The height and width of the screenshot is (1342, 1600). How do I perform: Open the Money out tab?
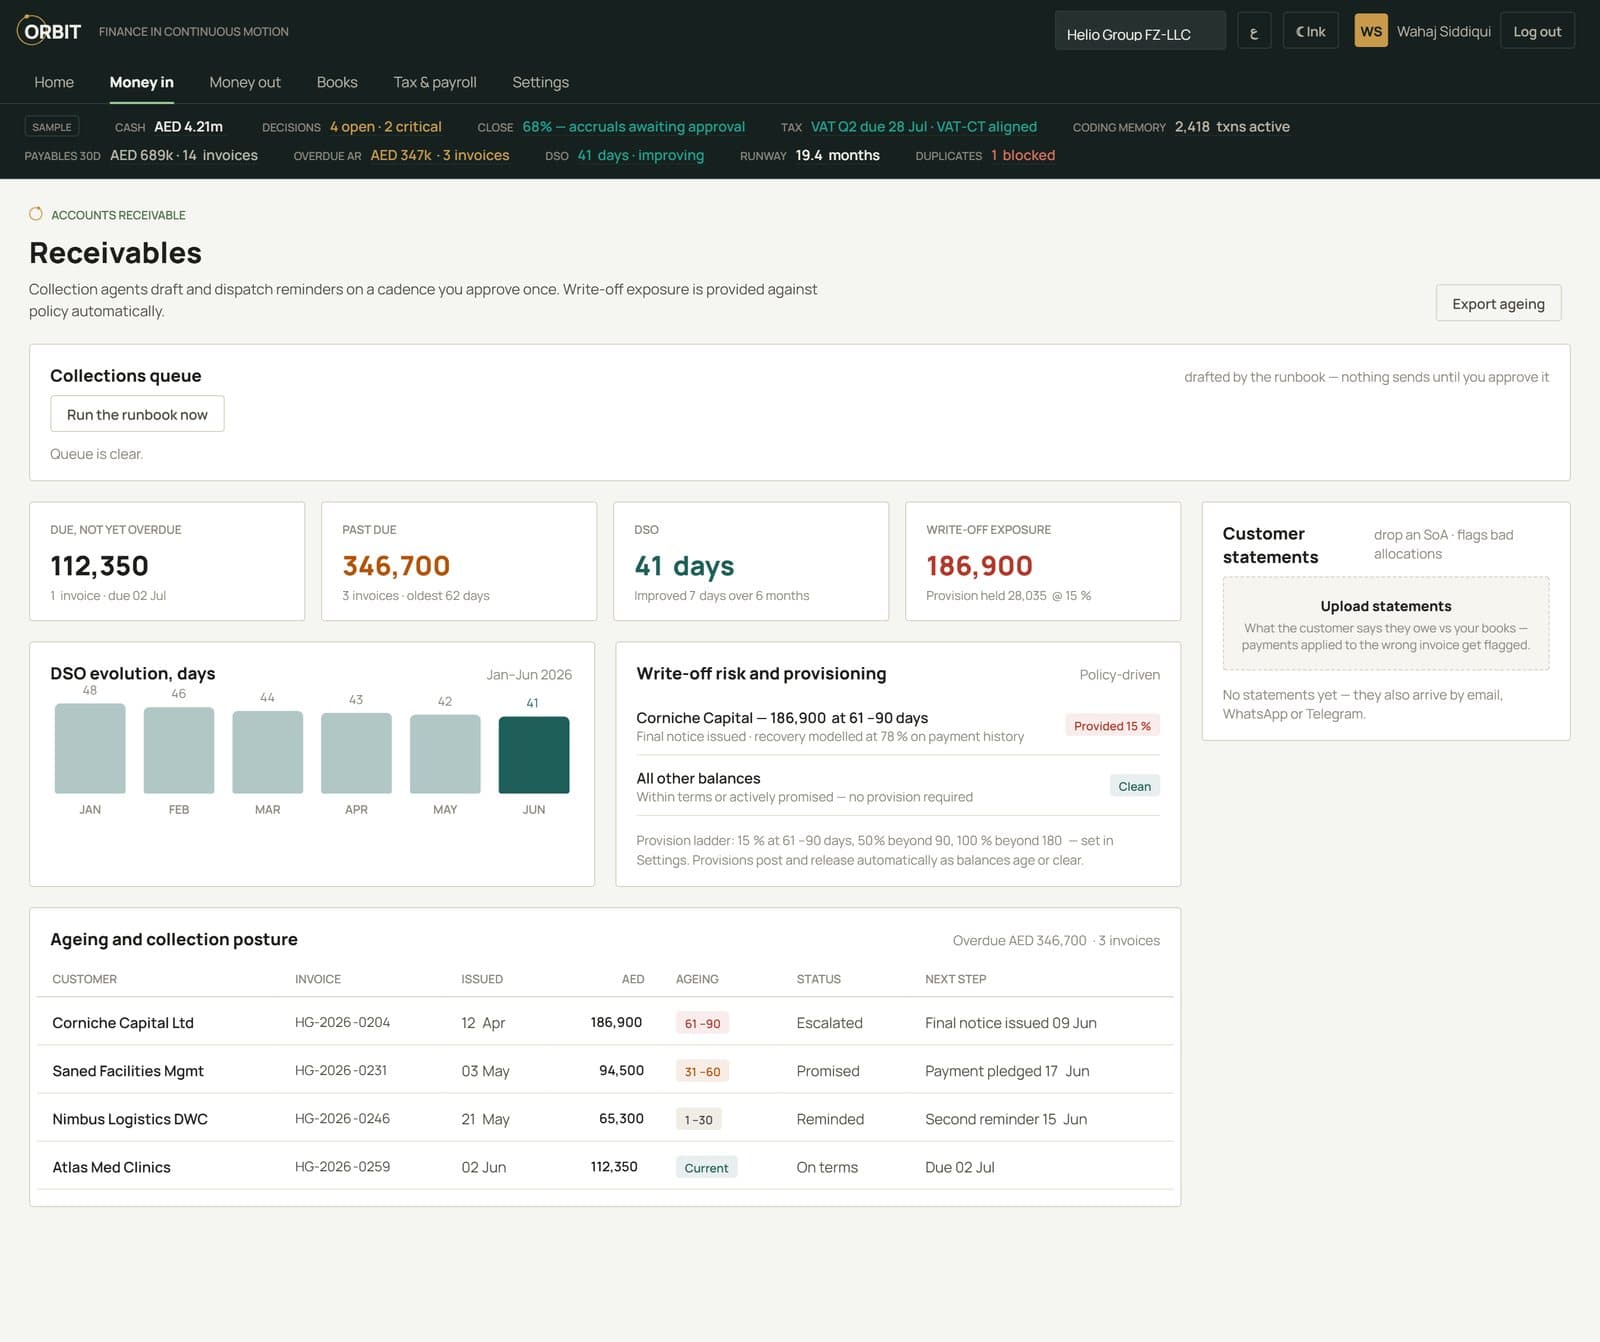(245, 82)
